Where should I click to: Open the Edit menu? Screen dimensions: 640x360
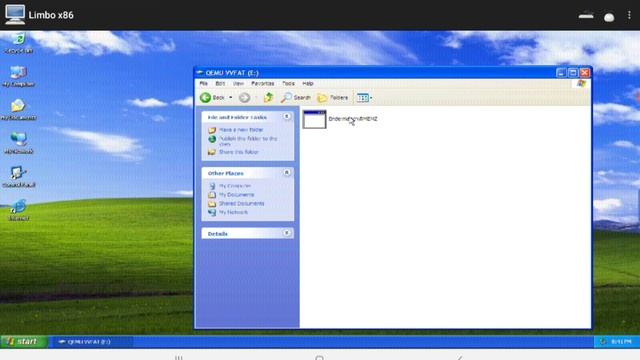220,83
